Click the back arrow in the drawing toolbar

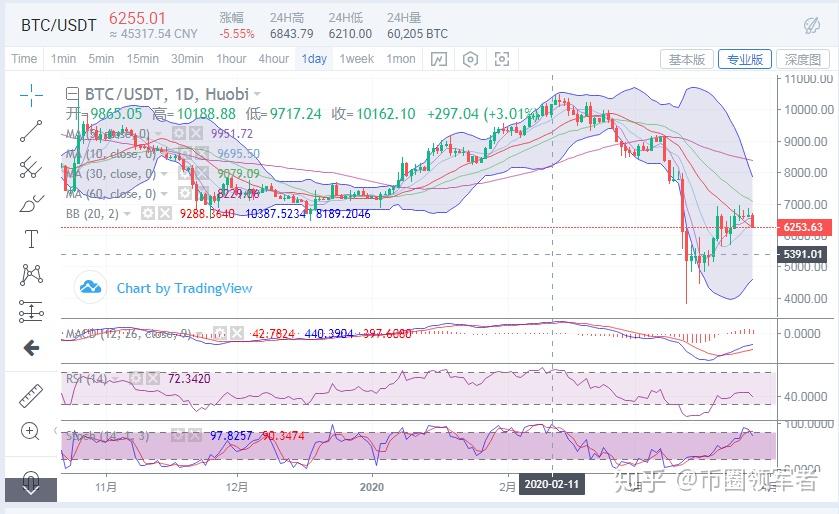[x=31, y=348]
